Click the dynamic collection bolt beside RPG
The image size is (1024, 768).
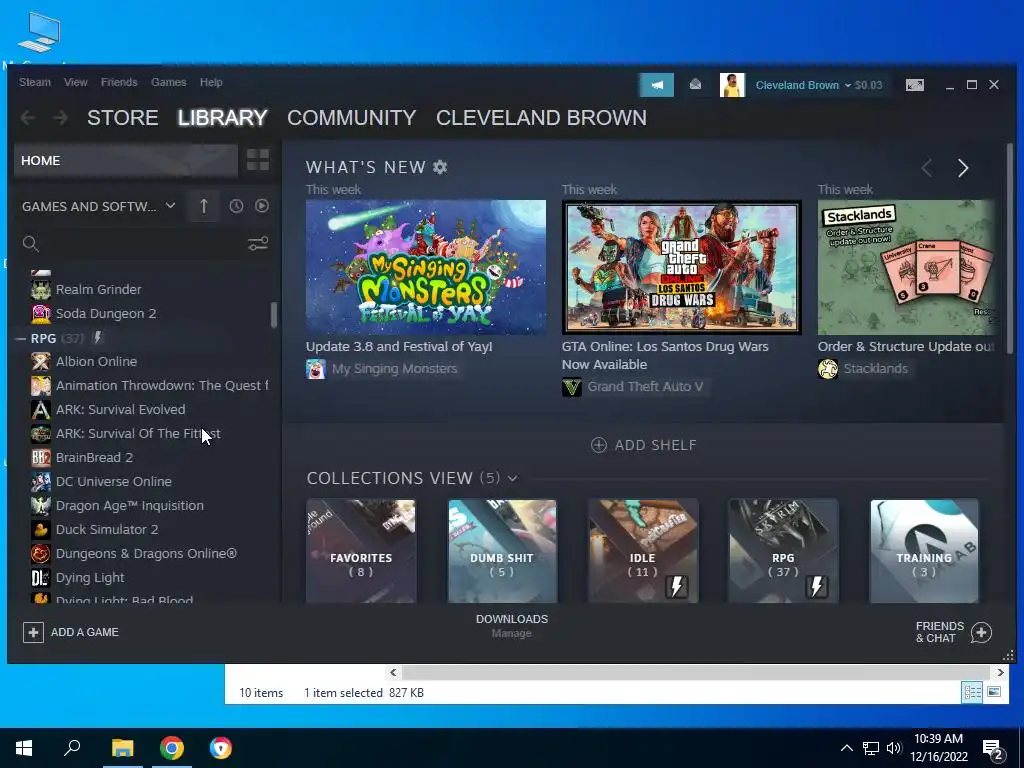tap(97, 338)
